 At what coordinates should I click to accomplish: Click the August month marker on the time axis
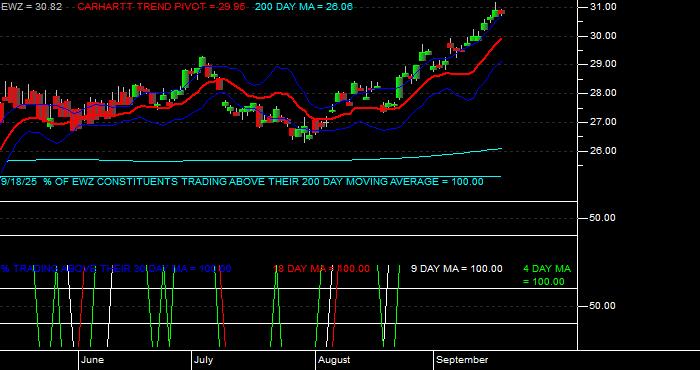click(334, 360)
